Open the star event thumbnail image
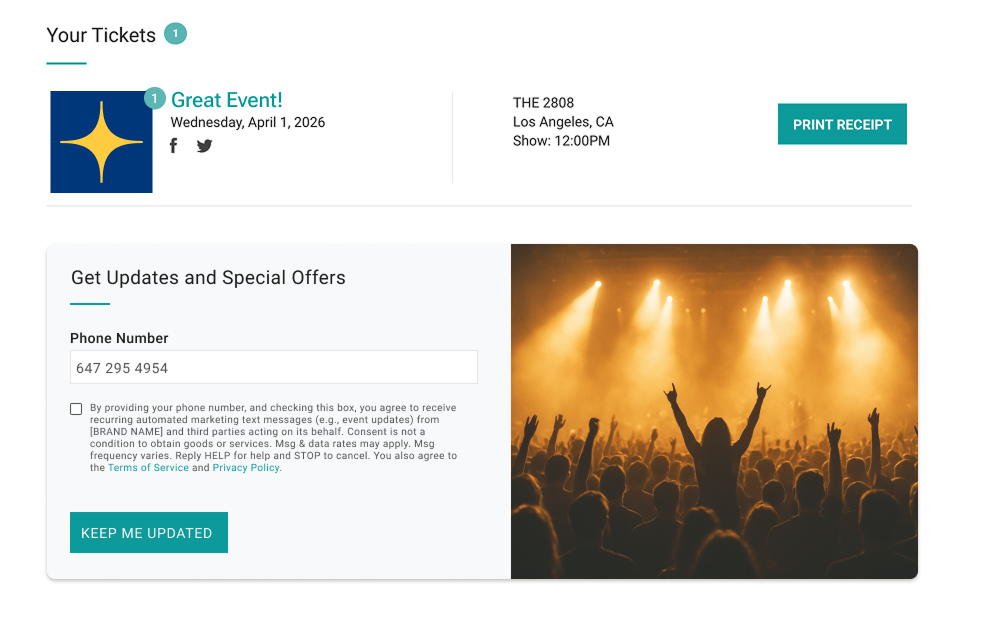Viewport: 996px width, 644px height. pyautogui.click(x=102, y=142)
